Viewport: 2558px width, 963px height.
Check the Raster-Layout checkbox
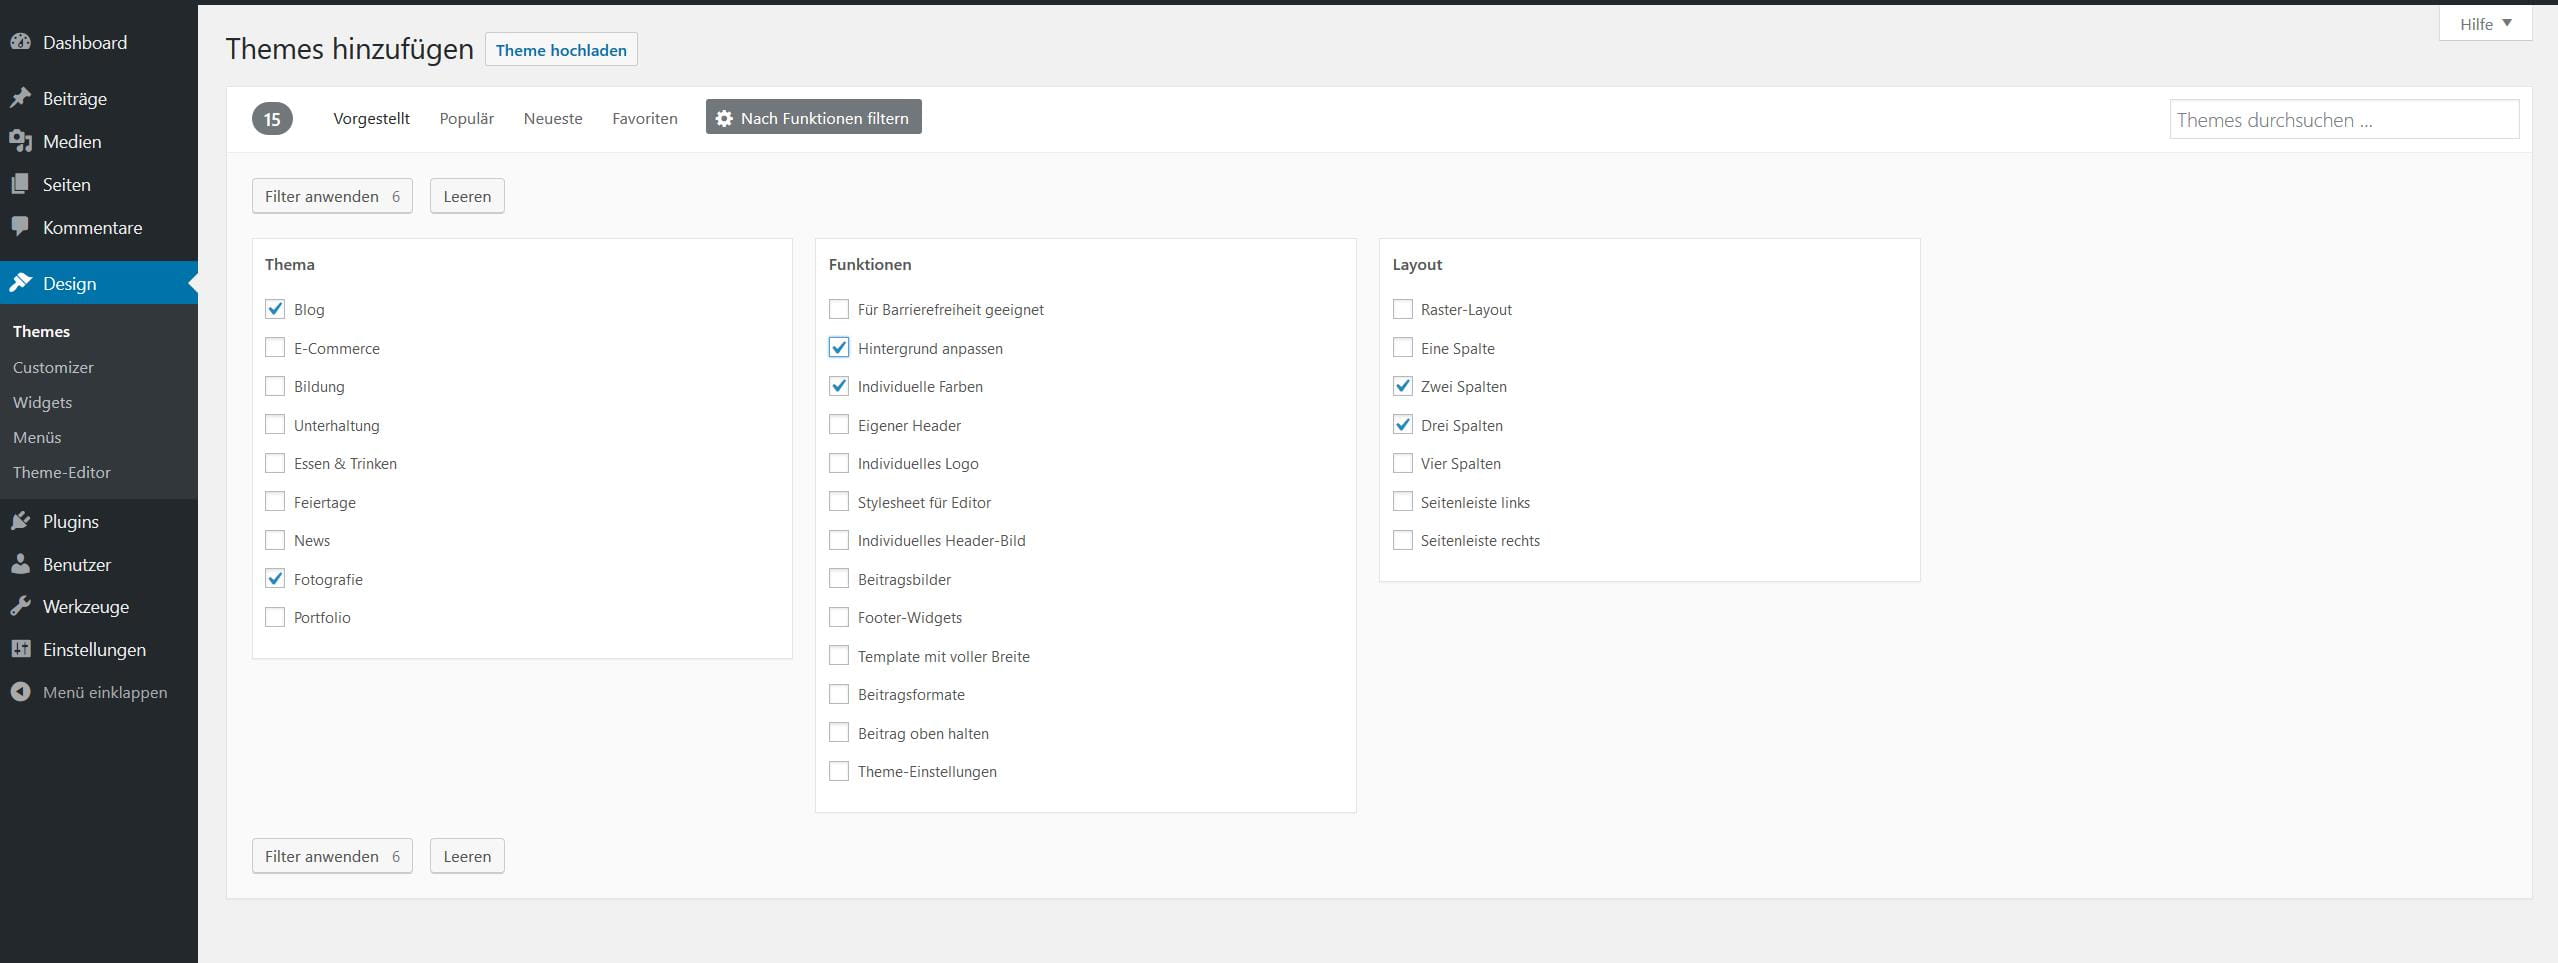coord(1403,309)
